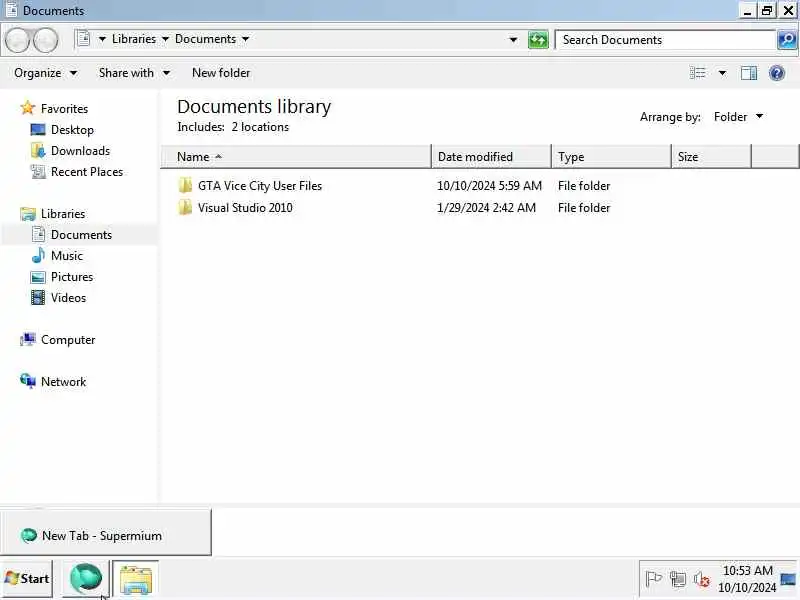Click the Forward navigation arrow button
Viewport: 800px width, 600px height.
pos(46,40)
